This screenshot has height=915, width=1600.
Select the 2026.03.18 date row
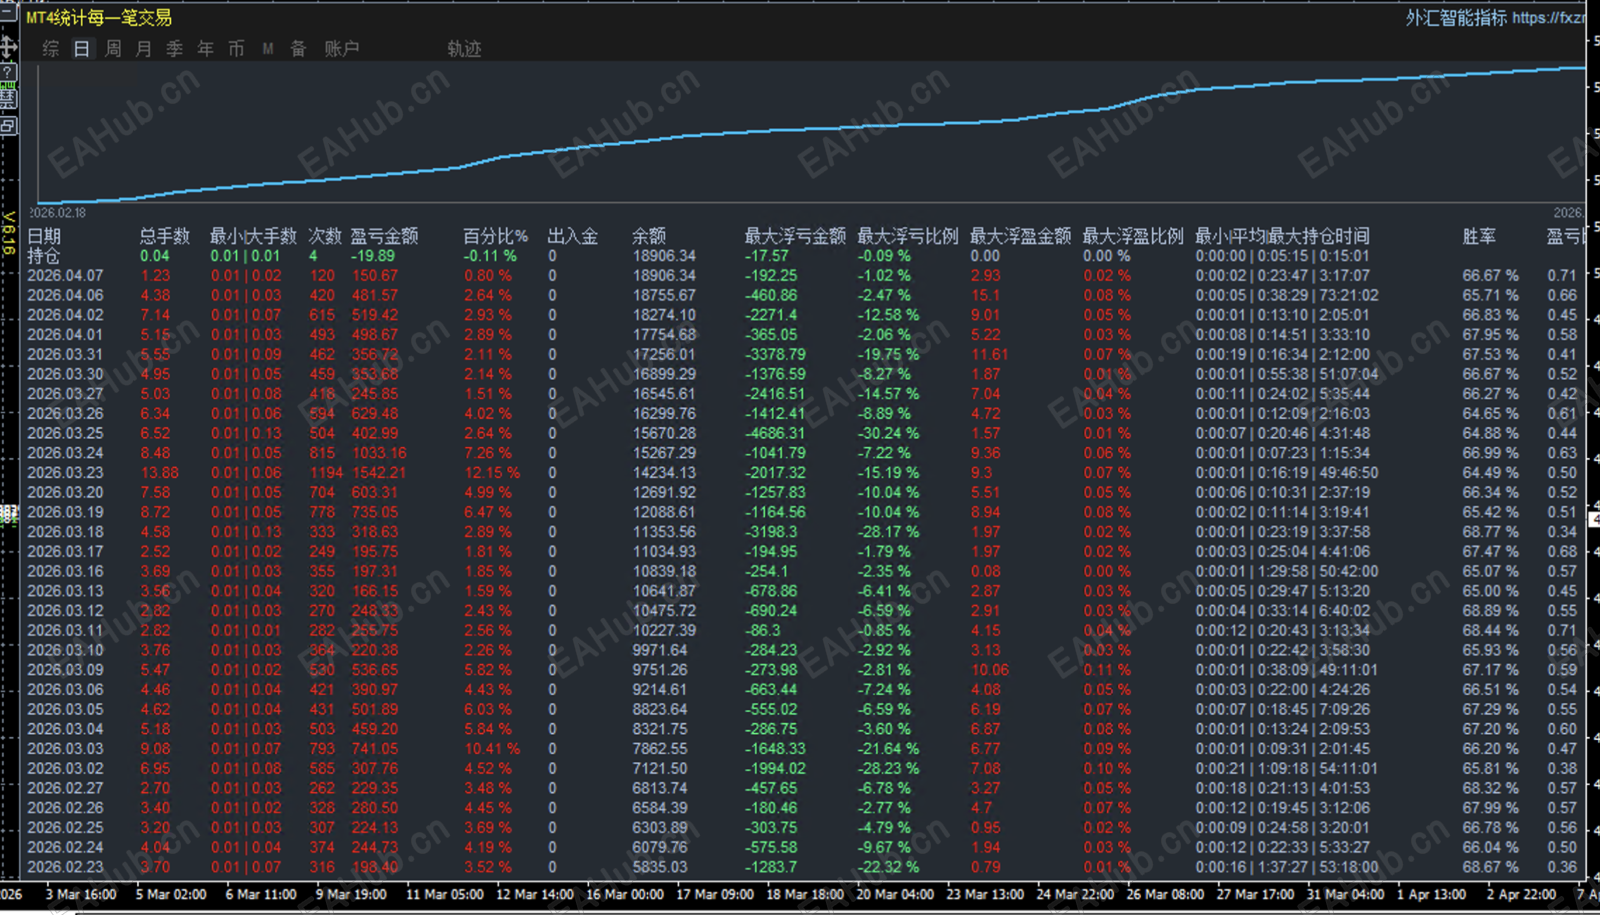coord(65,532)
